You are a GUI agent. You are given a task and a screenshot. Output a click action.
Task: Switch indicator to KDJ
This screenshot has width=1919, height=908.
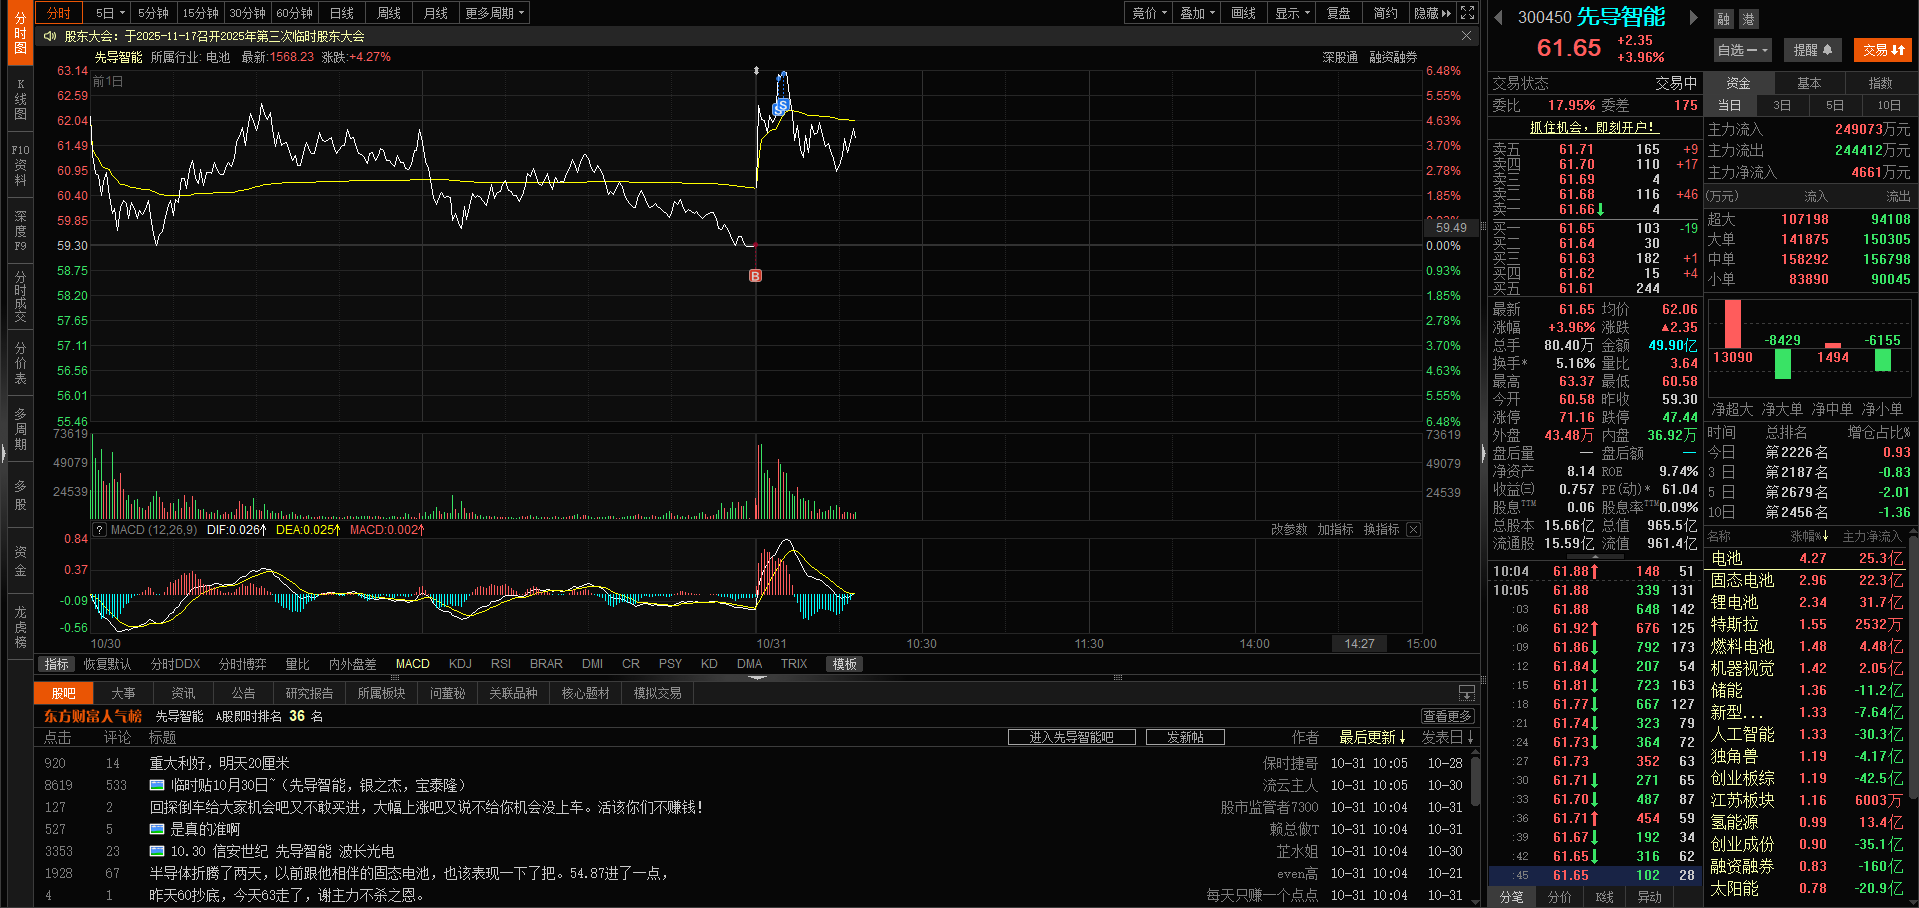460,664
